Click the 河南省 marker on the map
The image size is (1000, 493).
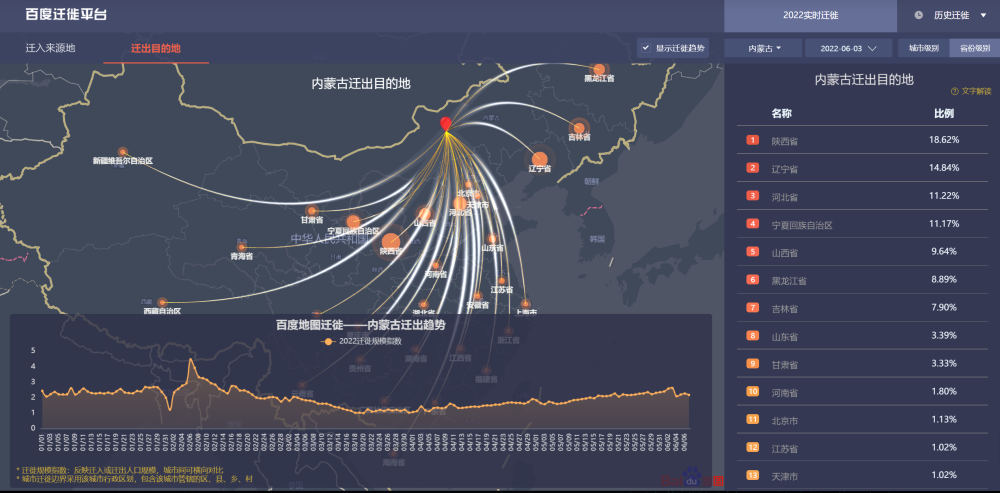click(436, 265)
